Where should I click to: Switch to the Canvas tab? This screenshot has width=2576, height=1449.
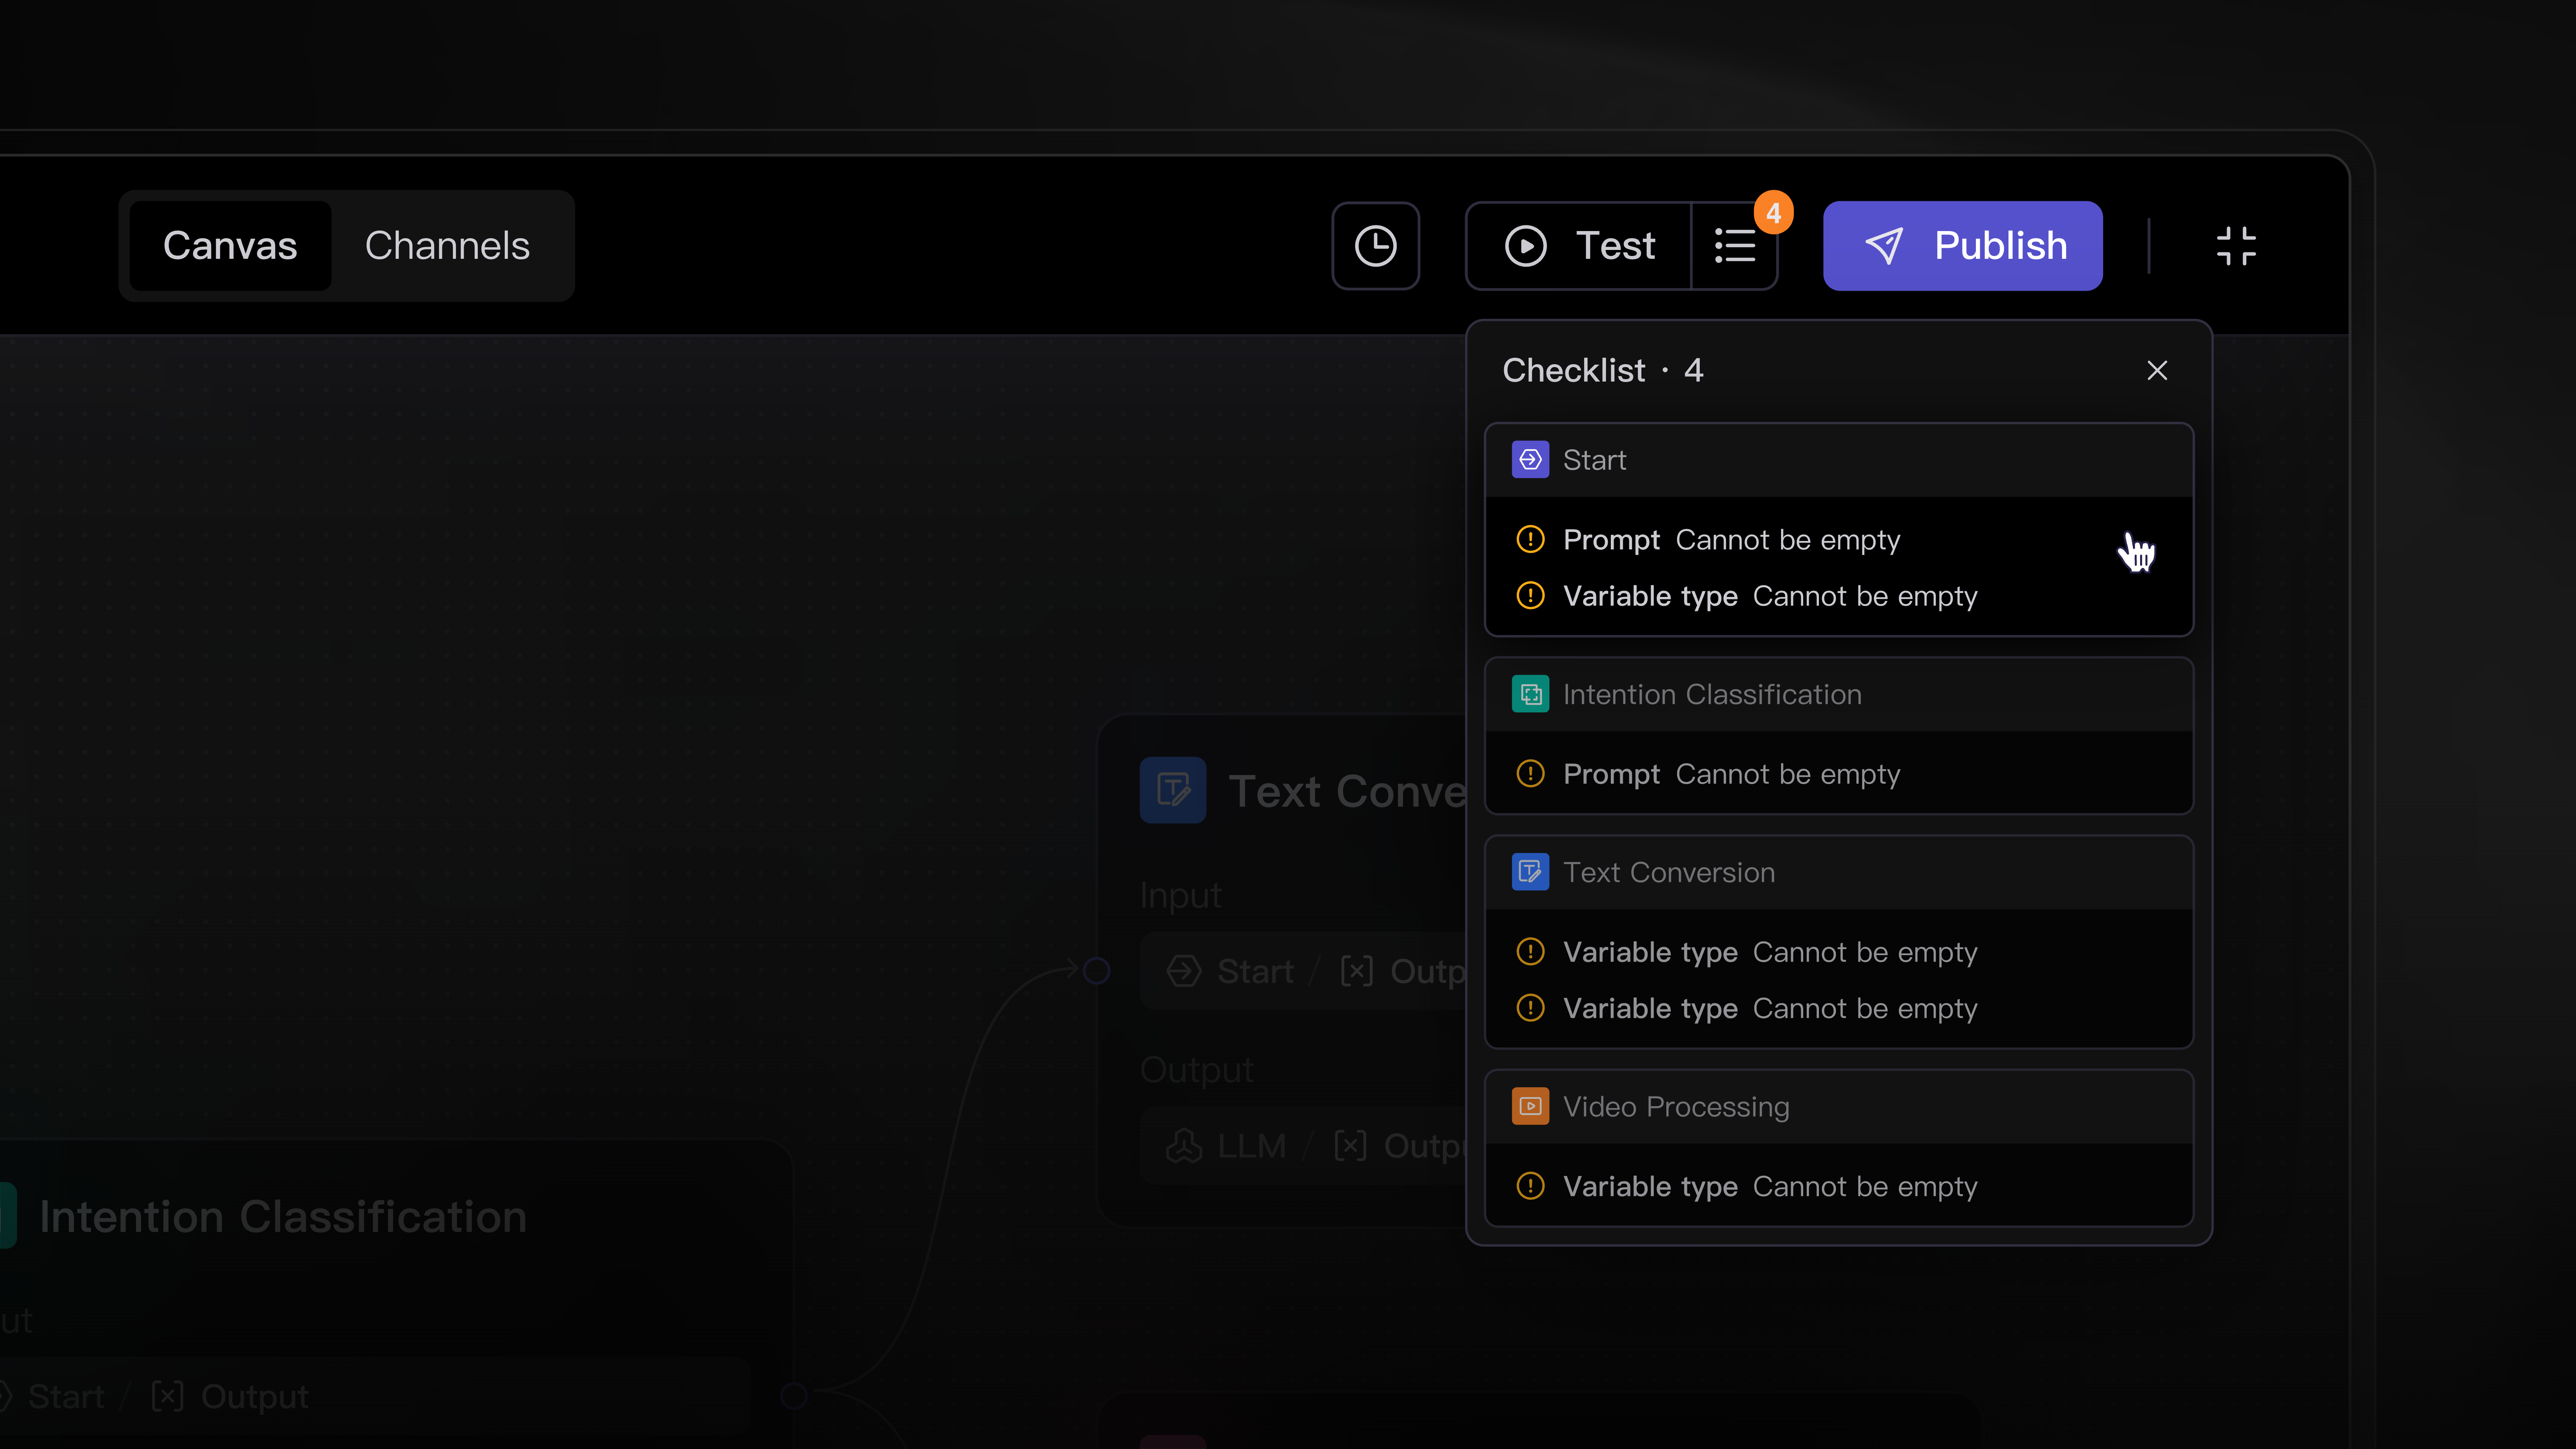[x=230, y=246]
